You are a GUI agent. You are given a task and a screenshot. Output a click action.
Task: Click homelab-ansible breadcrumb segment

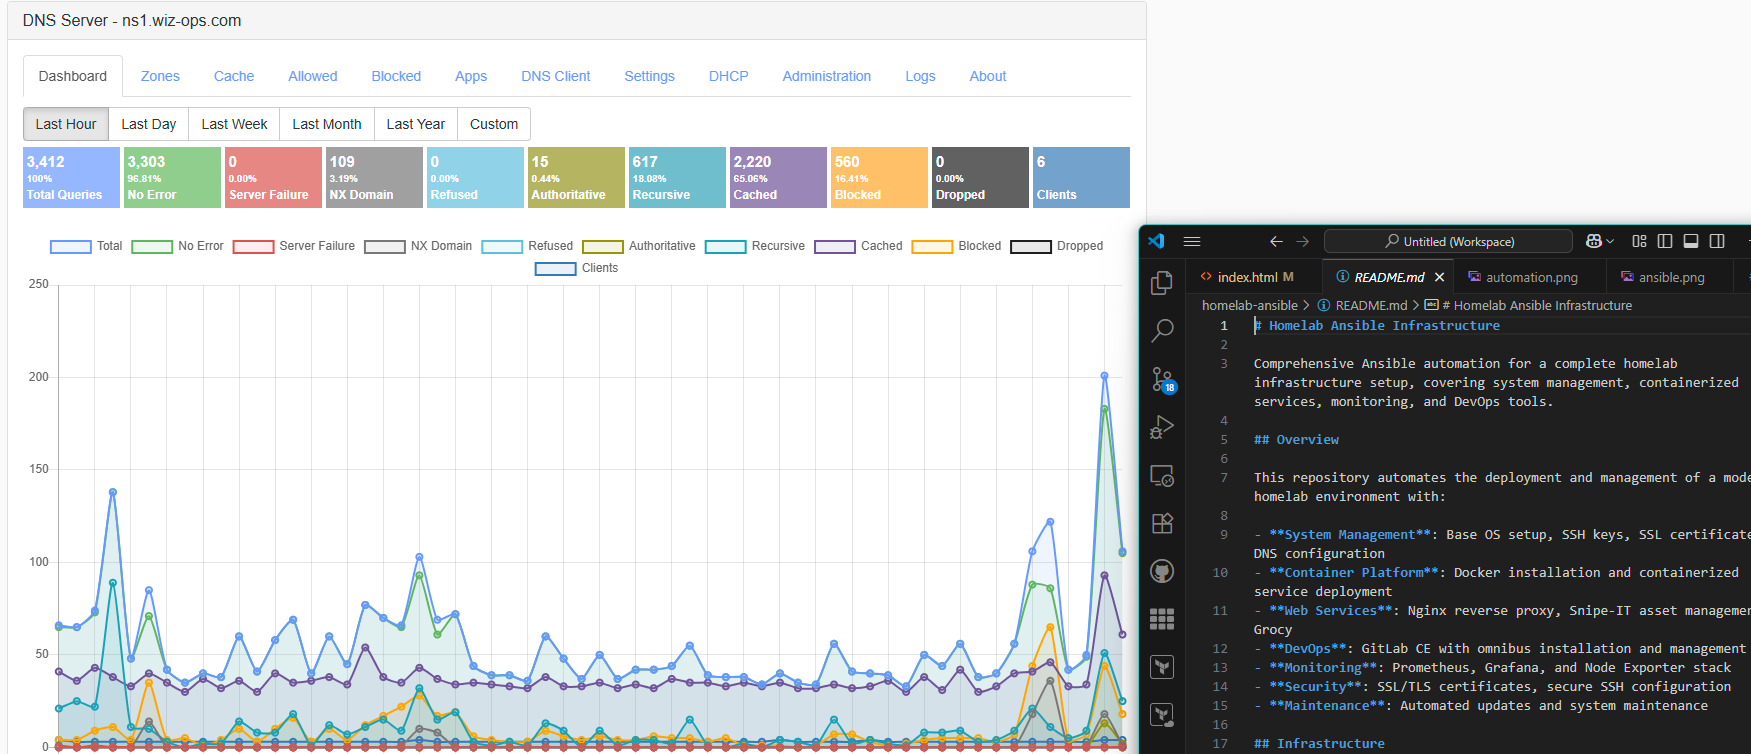click(x=1250, y=306)
